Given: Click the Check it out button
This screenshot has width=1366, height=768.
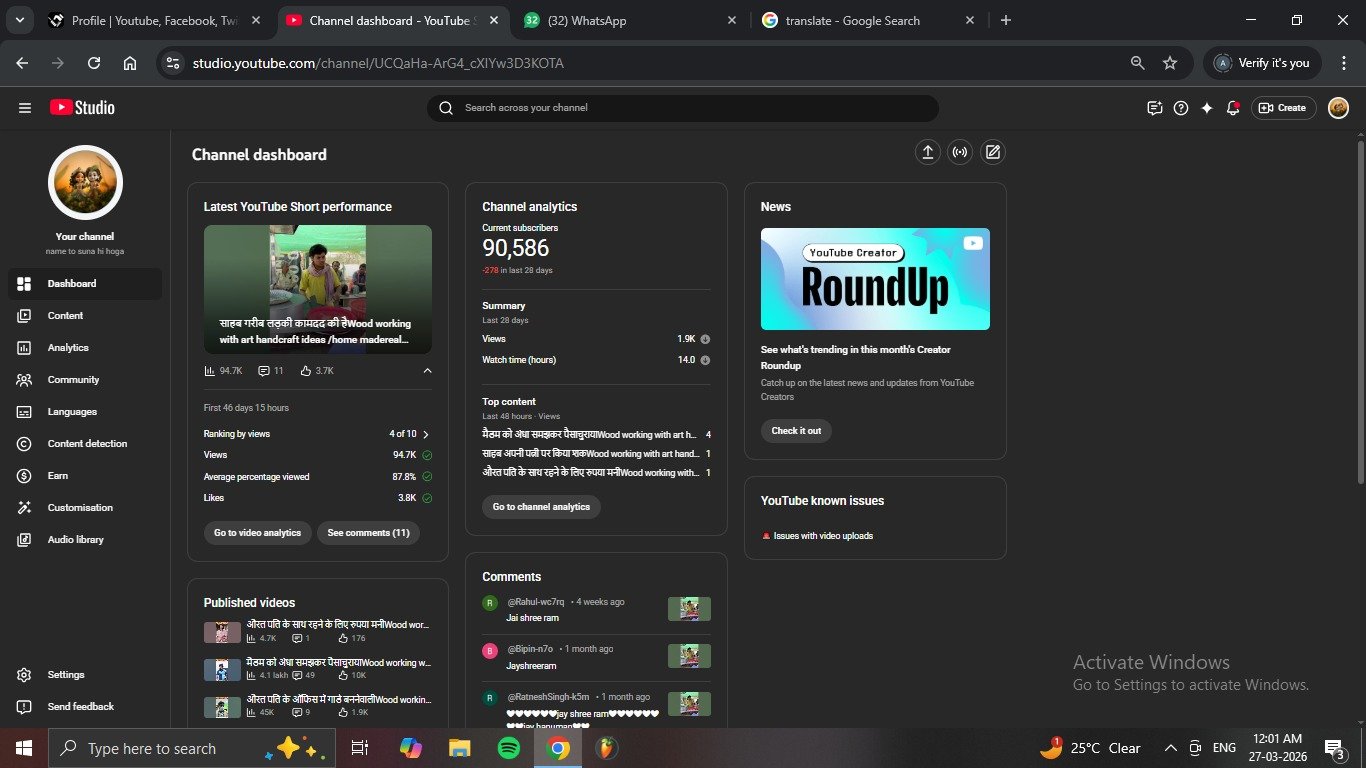Looking at the screenshot, I should tap(796, 431).
